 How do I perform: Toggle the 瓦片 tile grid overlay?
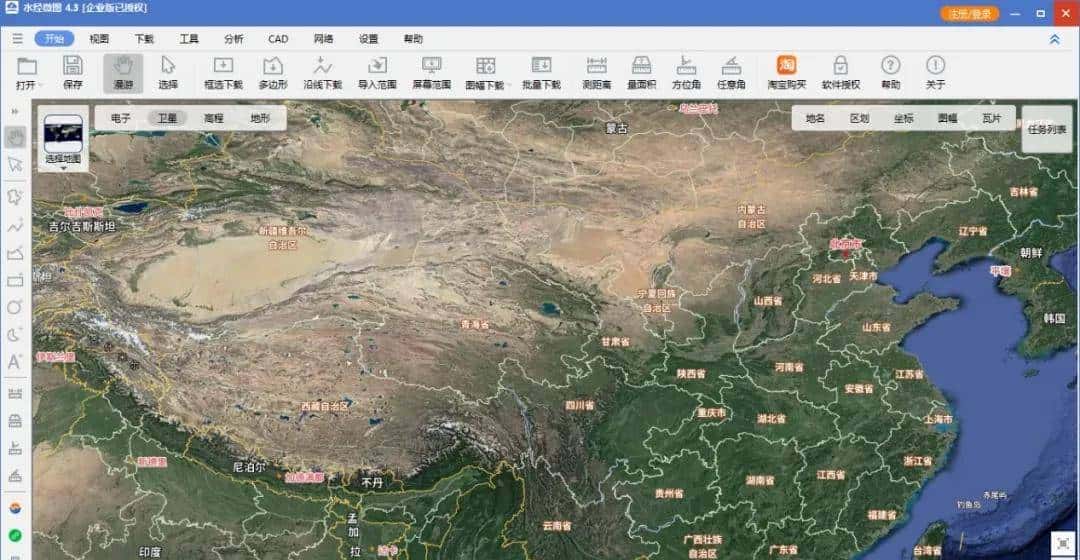pyautogui.click(x=991, y=118)
